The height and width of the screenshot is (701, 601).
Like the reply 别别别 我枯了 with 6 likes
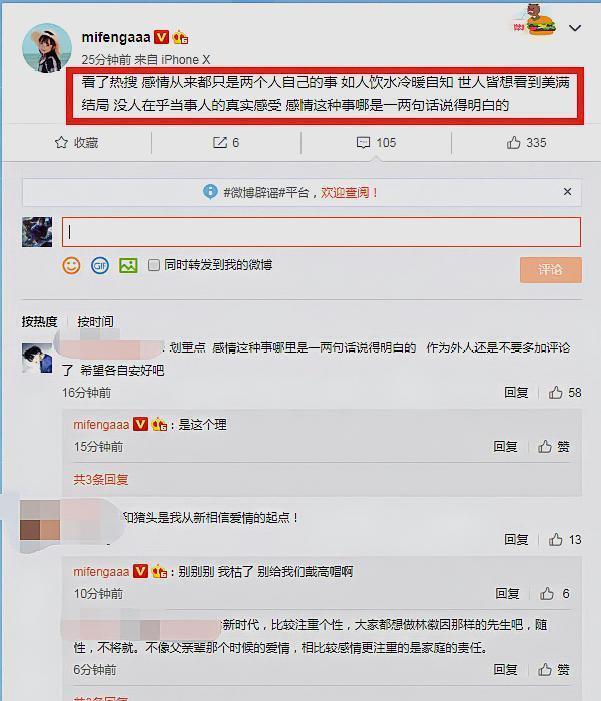pyautogui.click(x=546, y=593)
